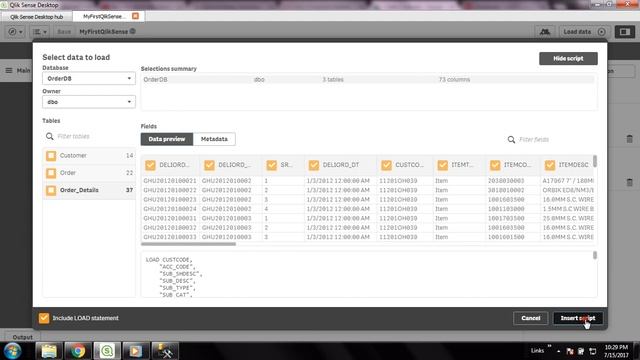
Task: Uncheck the CUSTCO field checkbox
Action: click(x=386, y=165)
